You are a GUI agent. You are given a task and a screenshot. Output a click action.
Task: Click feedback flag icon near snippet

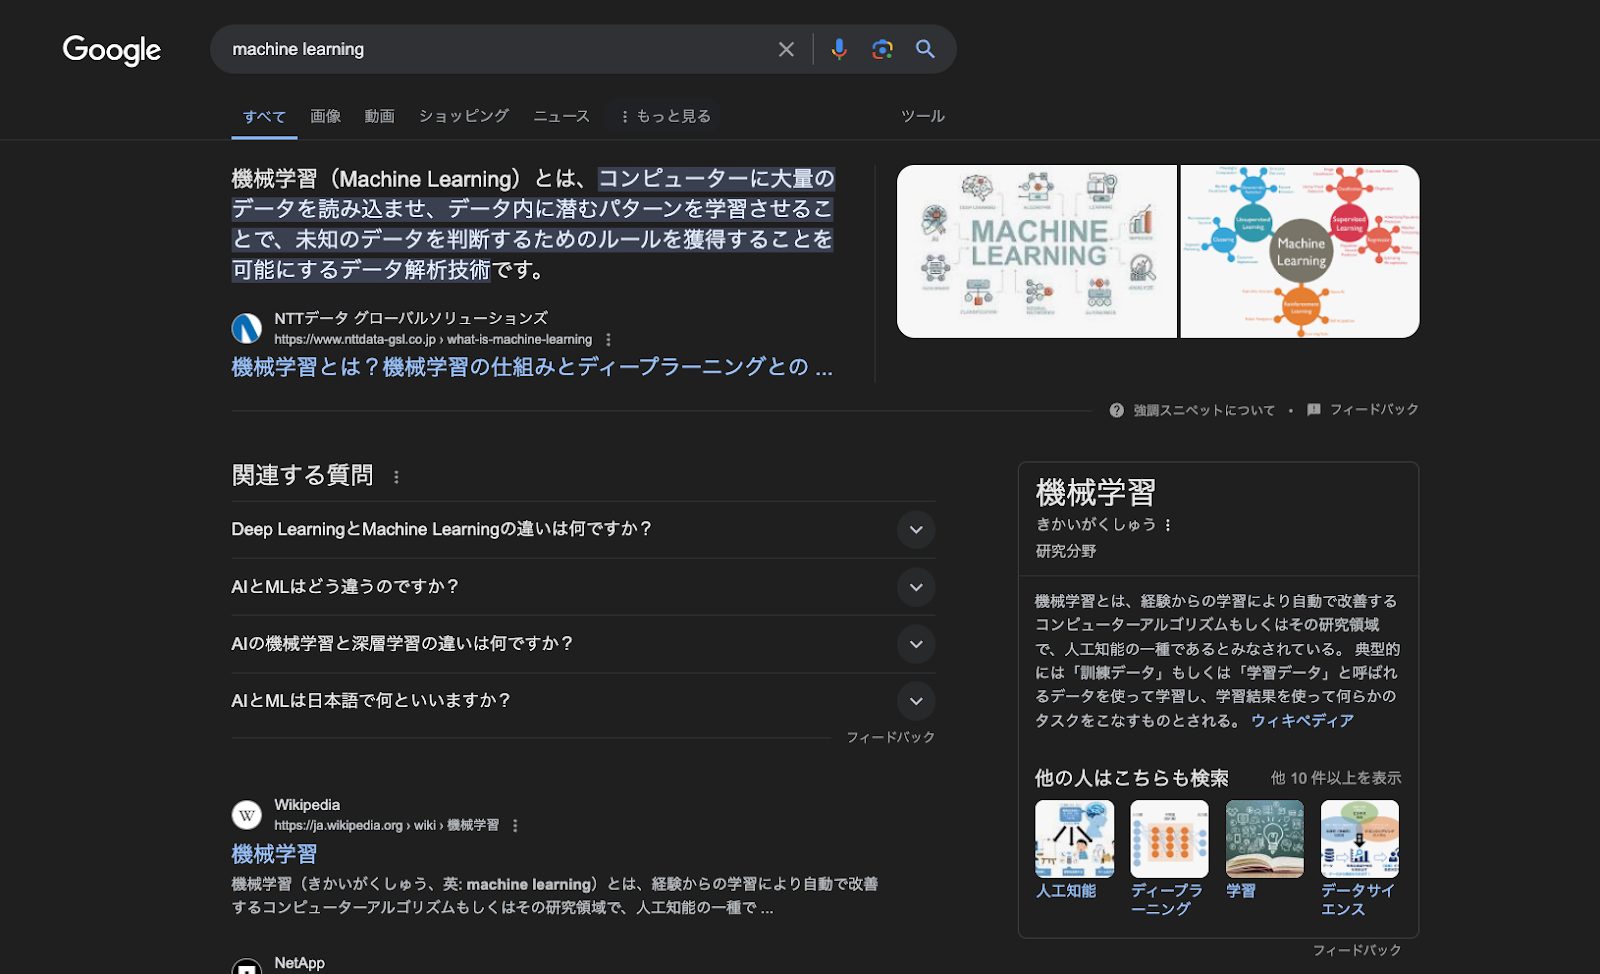click(x=1314, y=409)
